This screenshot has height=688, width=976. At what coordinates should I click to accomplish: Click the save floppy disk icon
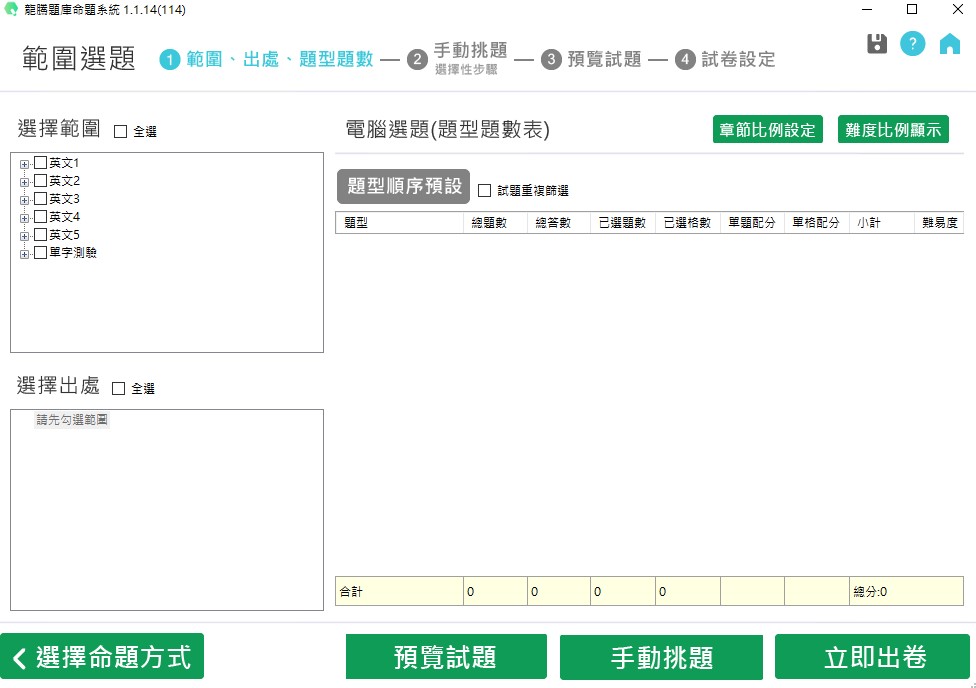click(877, 44)
